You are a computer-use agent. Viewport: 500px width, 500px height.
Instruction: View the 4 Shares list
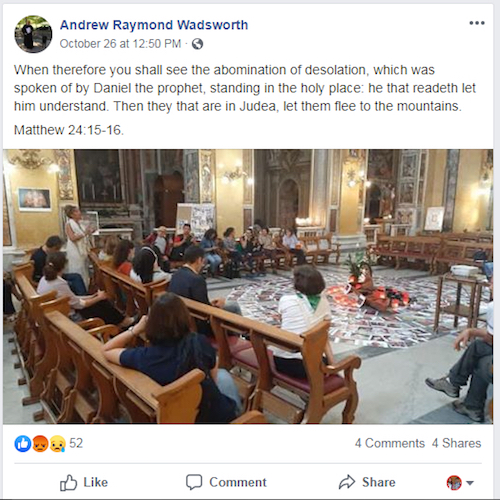(x=457, y=443)
